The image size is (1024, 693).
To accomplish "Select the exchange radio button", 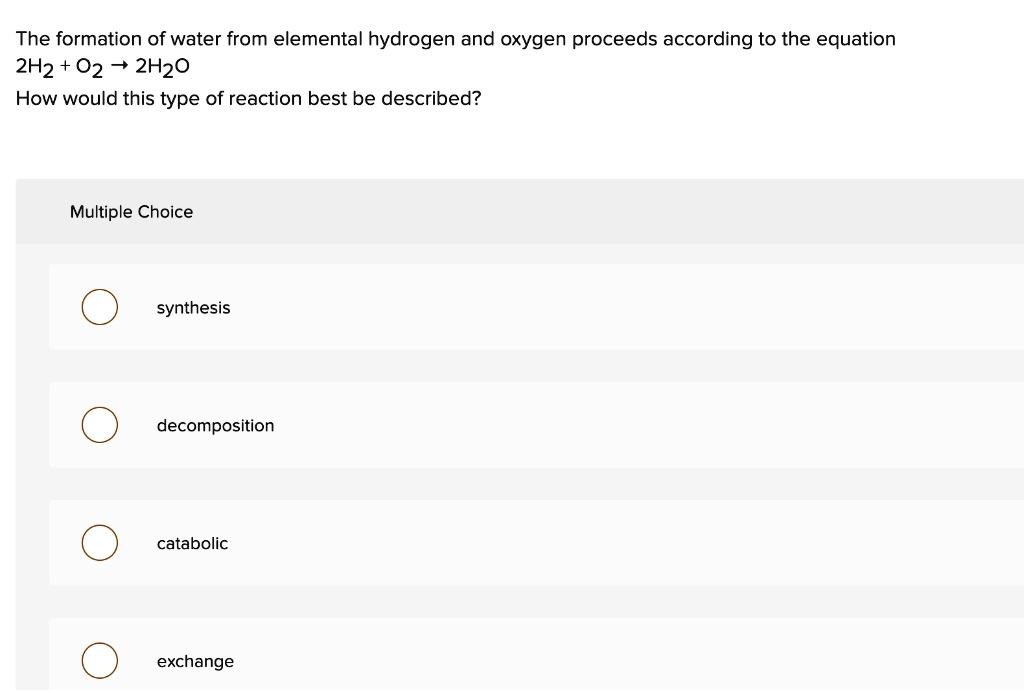I will [x=99, y=661].
